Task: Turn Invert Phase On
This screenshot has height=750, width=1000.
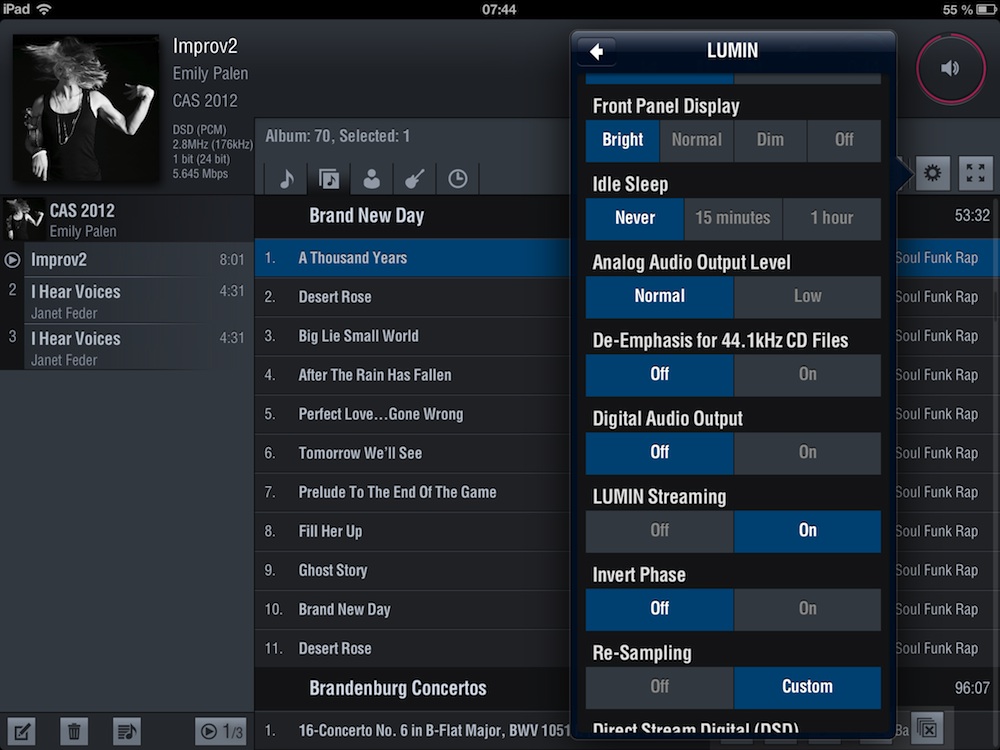Action: point(807,609)
